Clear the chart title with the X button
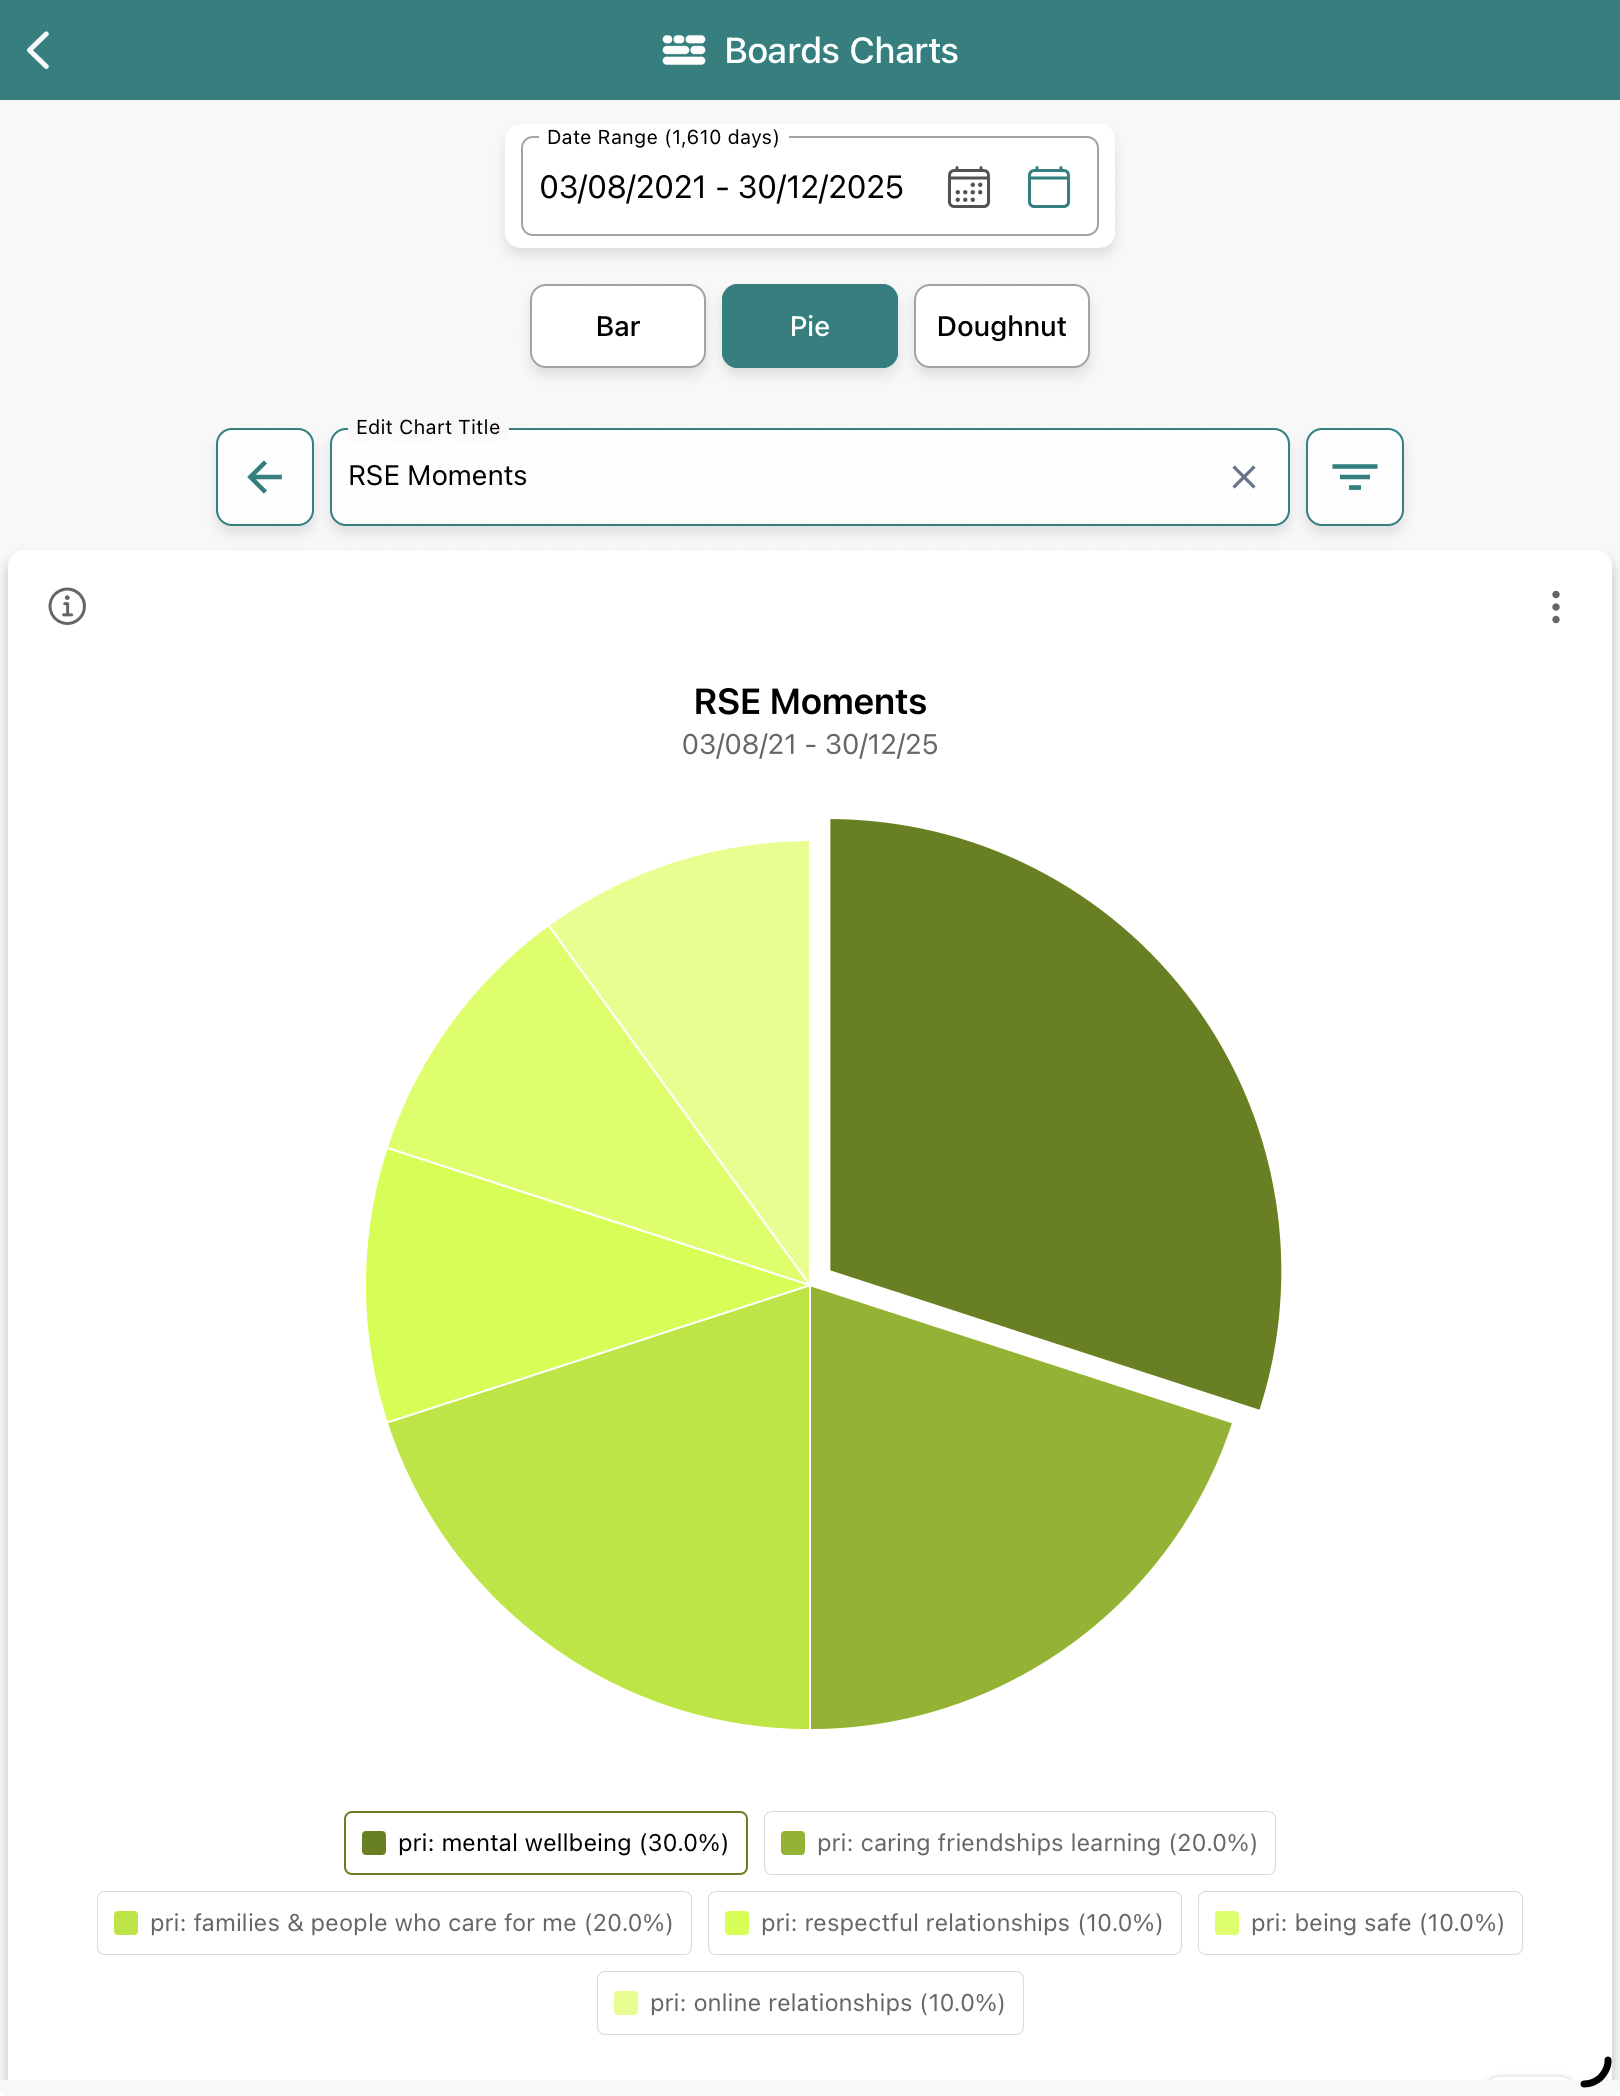The image size is (1620, 2096). click(x=1244, y=477)
